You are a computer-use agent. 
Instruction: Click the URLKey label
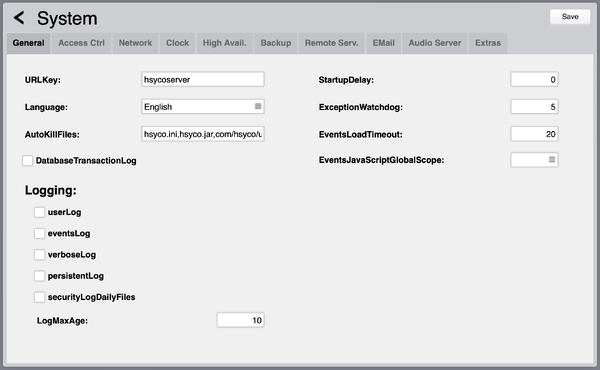pyautogui.click(x=42, y=80)
